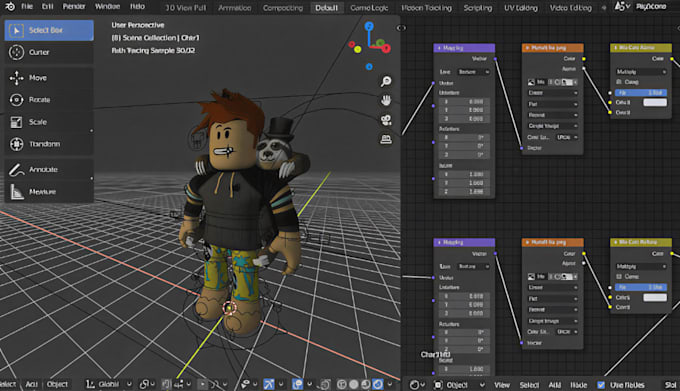Collapse the lower Mapping node
The height and width of the screenshot is (391, 680).
pos(439,242)
